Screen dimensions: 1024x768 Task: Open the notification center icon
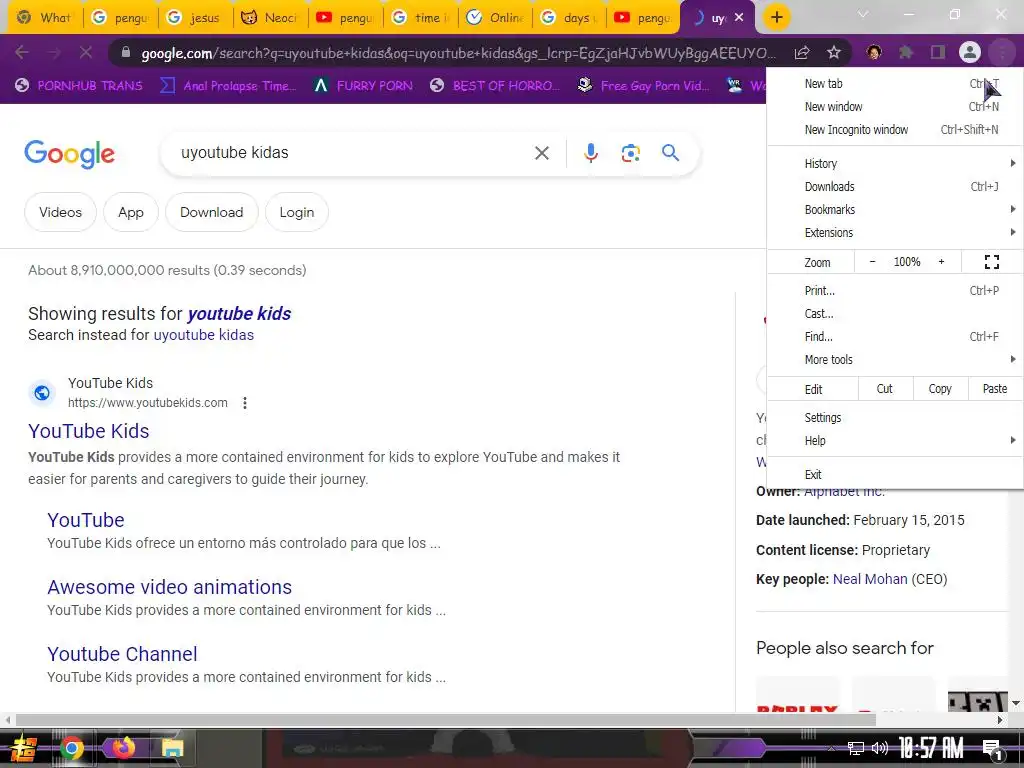[993, 749]
